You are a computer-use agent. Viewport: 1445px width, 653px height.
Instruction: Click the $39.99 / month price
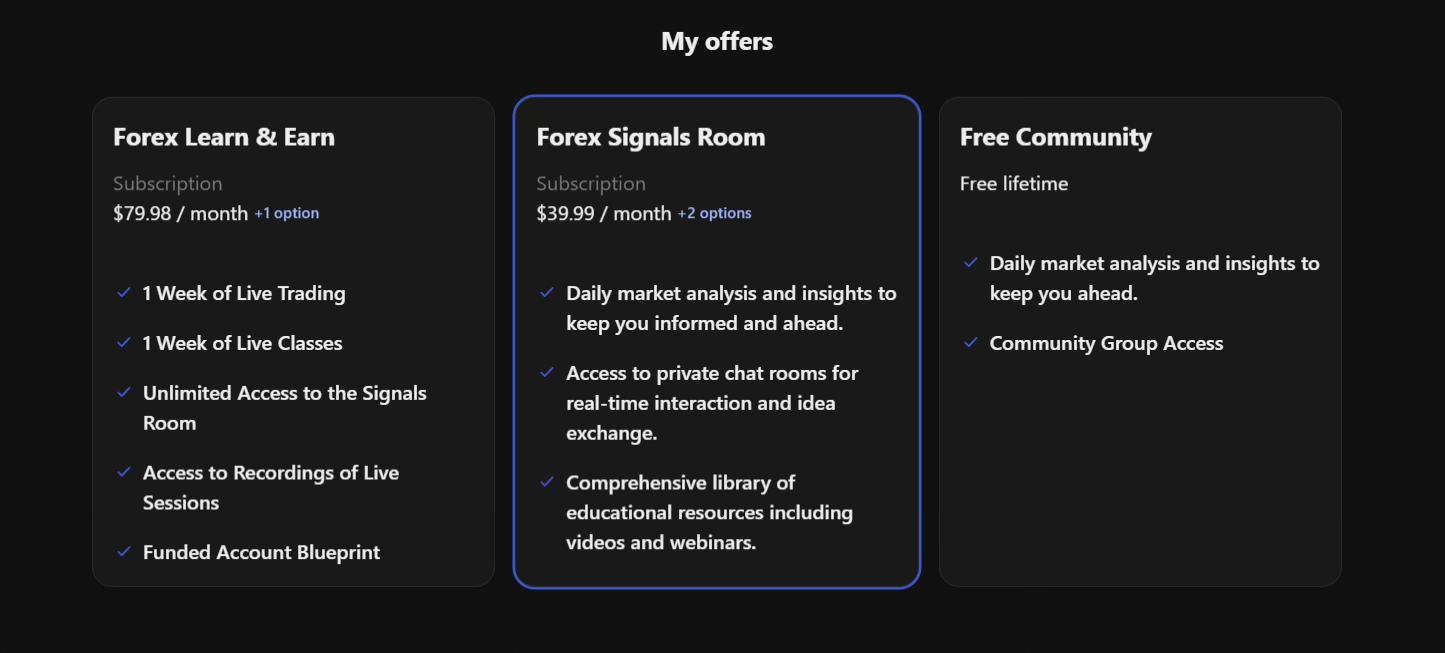pos(604,213)
